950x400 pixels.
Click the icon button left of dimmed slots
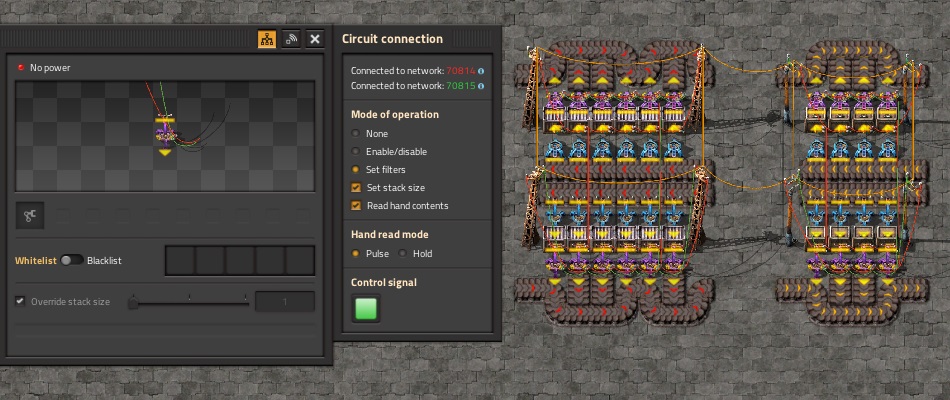[x=30, y=215]
